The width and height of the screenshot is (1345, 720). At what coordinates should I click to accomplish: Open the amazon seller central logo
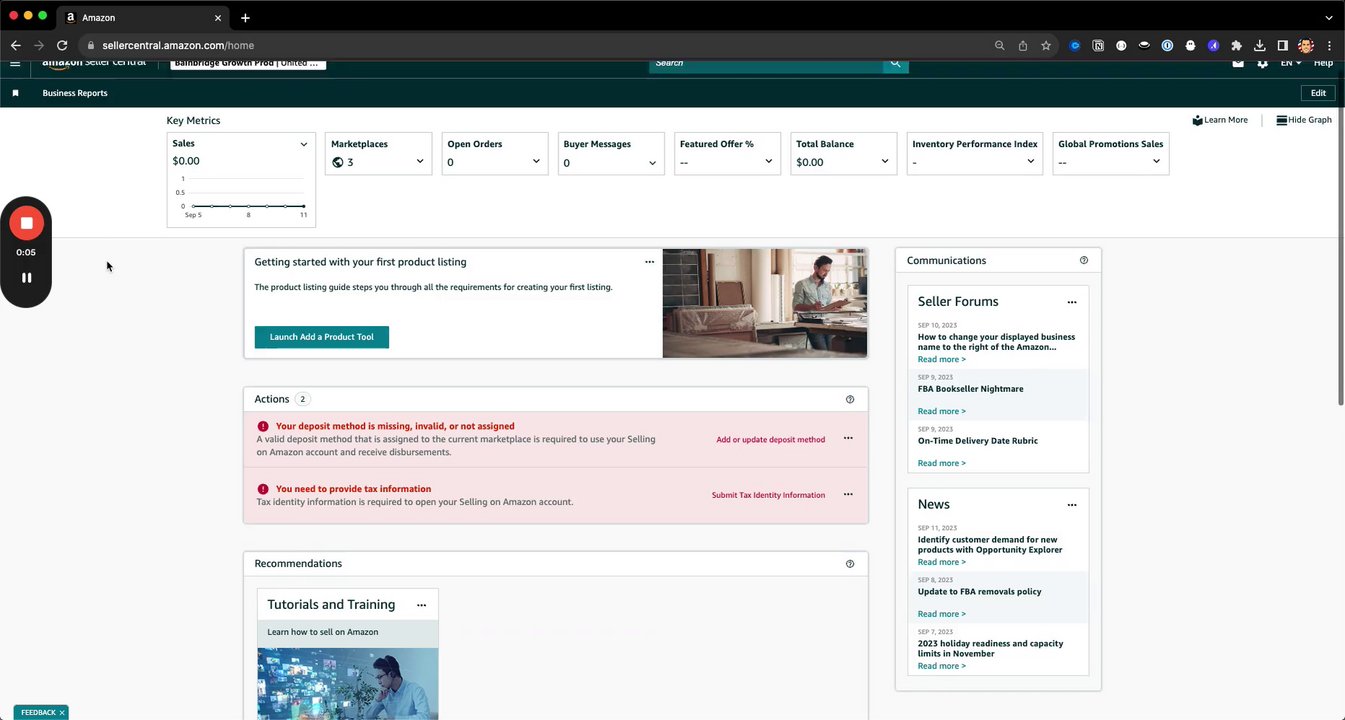click(x=94, y=63)
